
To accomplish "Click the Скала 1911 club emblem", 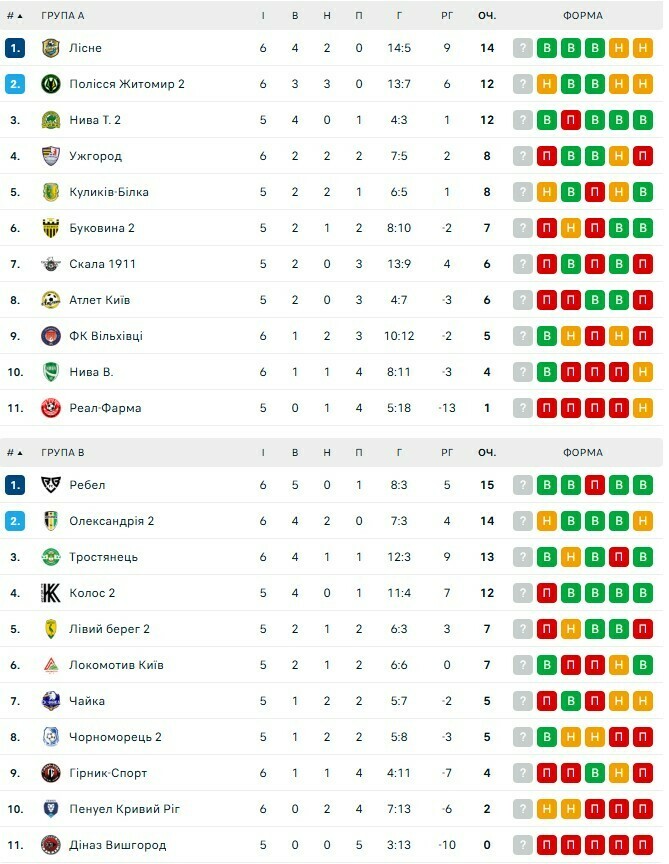I will pos(51,264).
